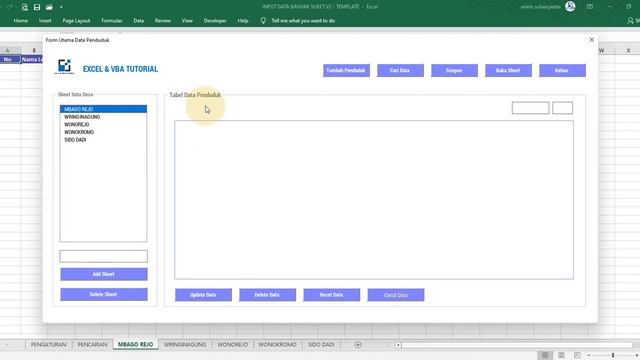Click the Tell me lightbulb icon
640x360 pixels.
pyautogui.click(x=263, y=20)
